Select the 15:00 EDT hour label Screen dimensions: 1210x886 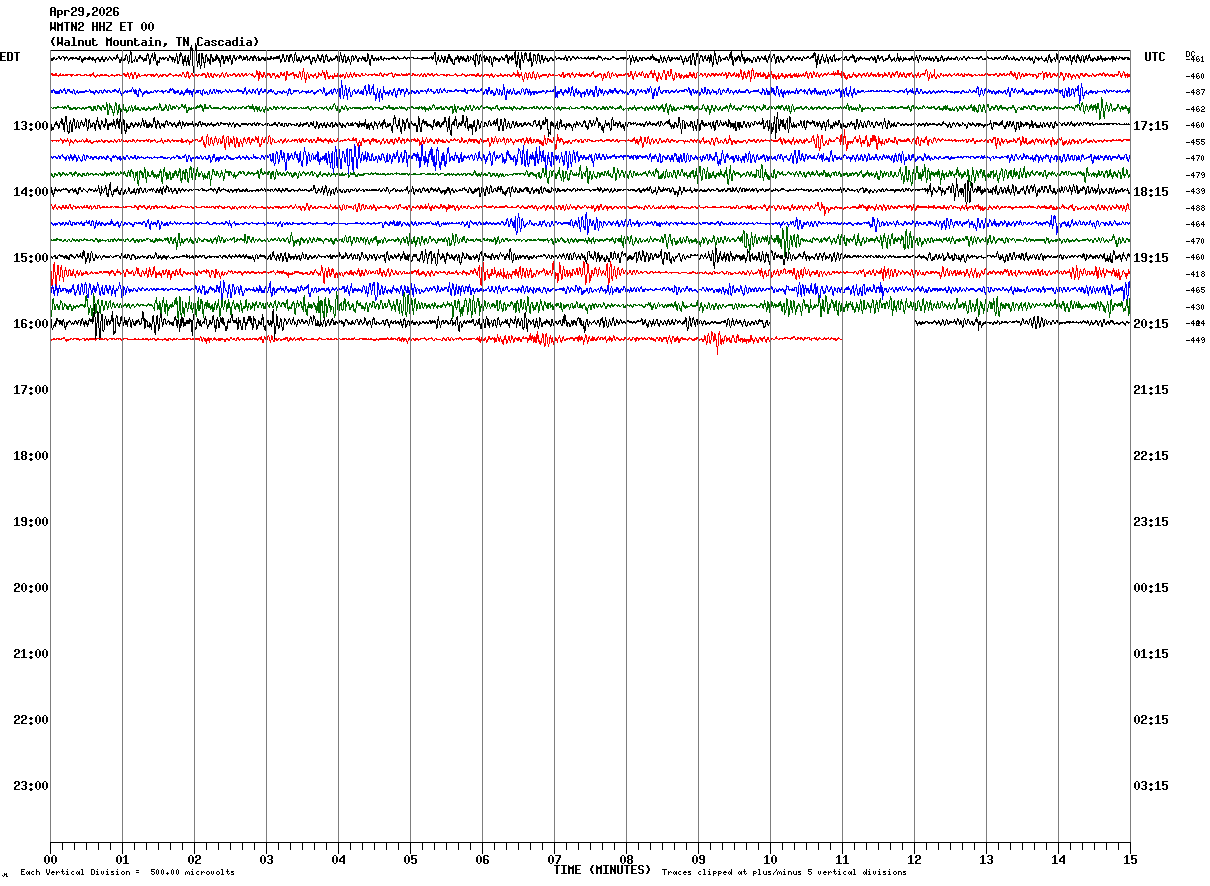click(x=31, y=258)
